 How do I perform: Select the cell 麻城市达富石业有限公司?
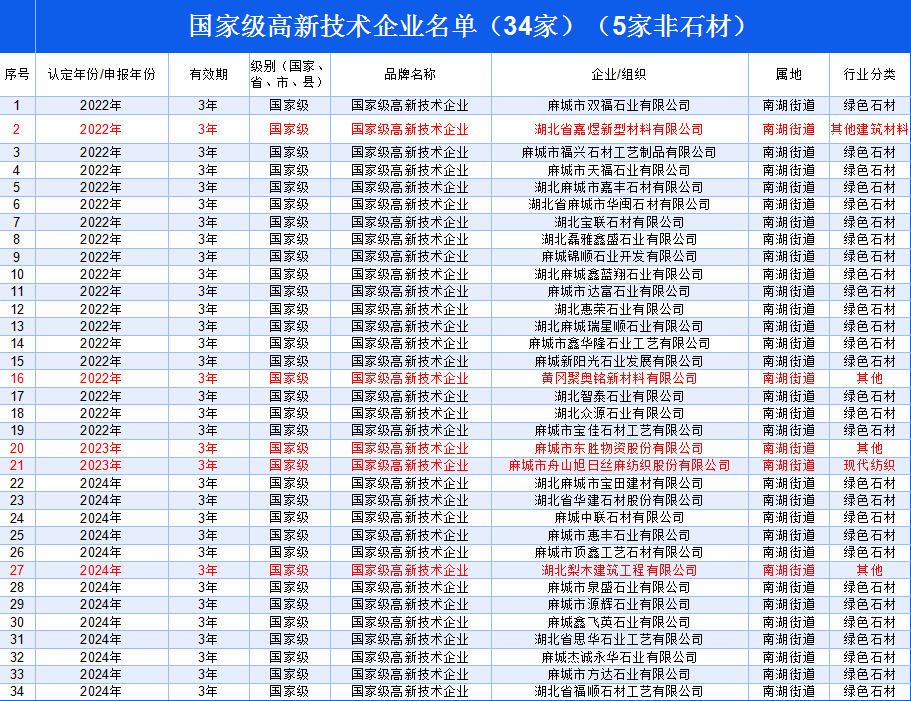tap(619, 292)
